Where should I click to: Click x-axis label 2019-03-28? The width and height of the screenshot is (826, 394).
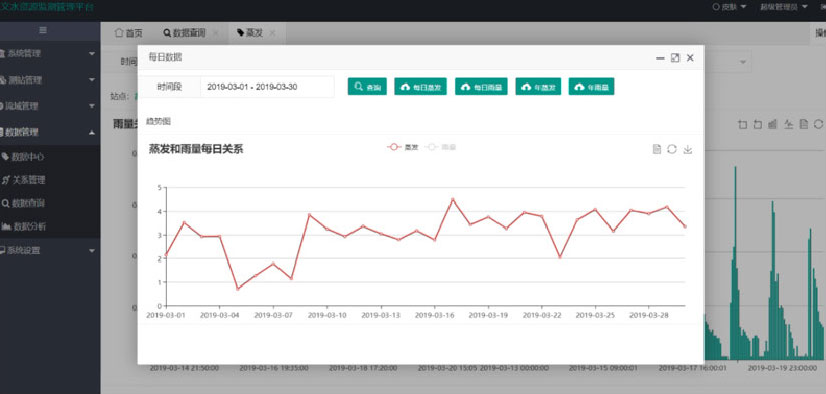[x=649, y=315]
